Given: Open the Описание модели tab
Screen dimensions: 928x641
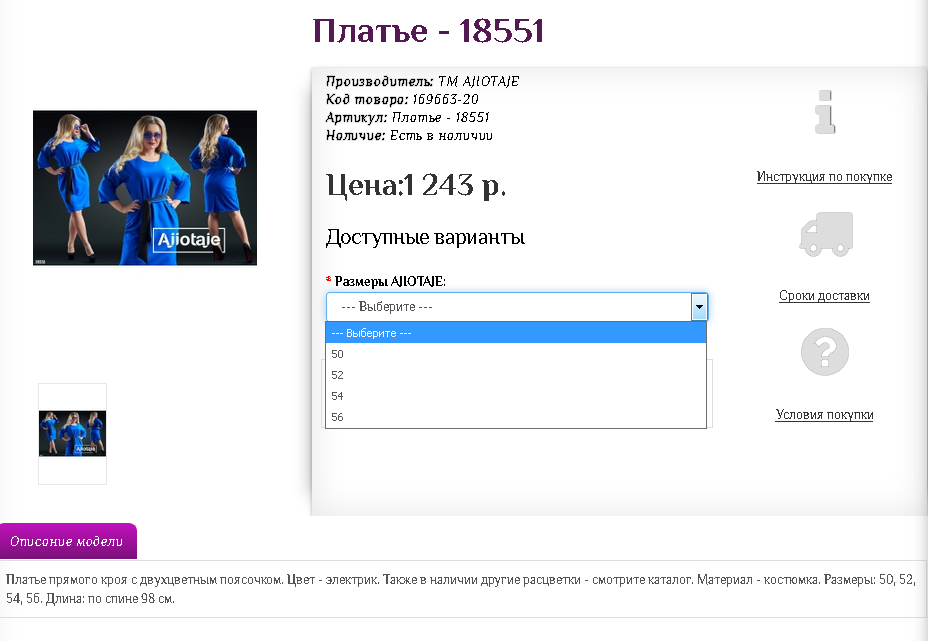Looking at the screenshot, I should [68, 541].
